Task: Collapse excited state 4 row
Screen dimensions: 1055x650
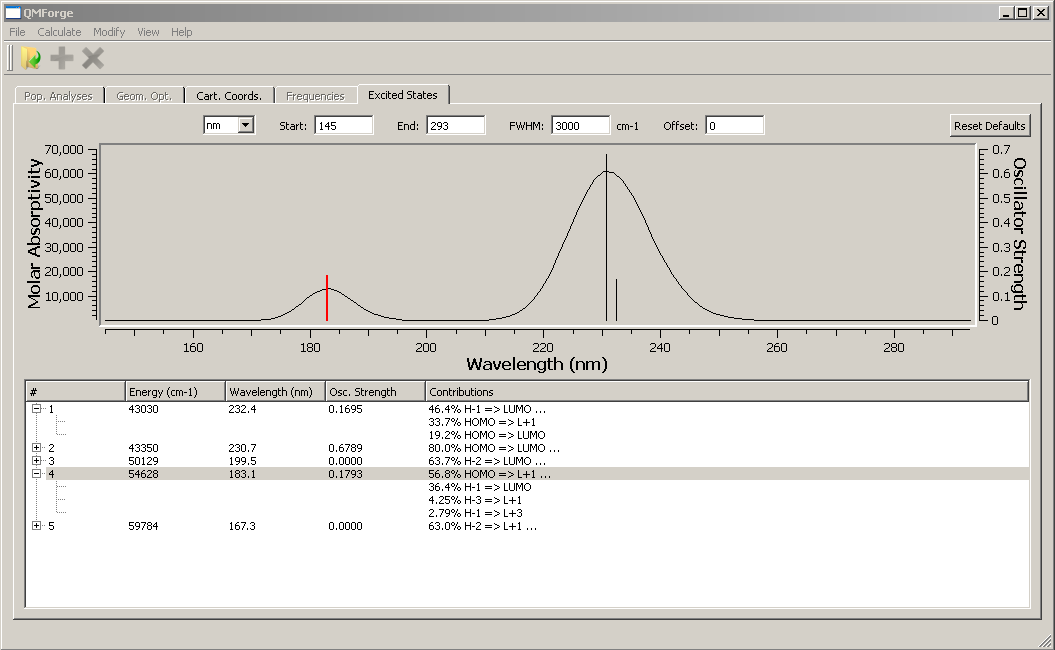Action: click(x=37, y=474)
